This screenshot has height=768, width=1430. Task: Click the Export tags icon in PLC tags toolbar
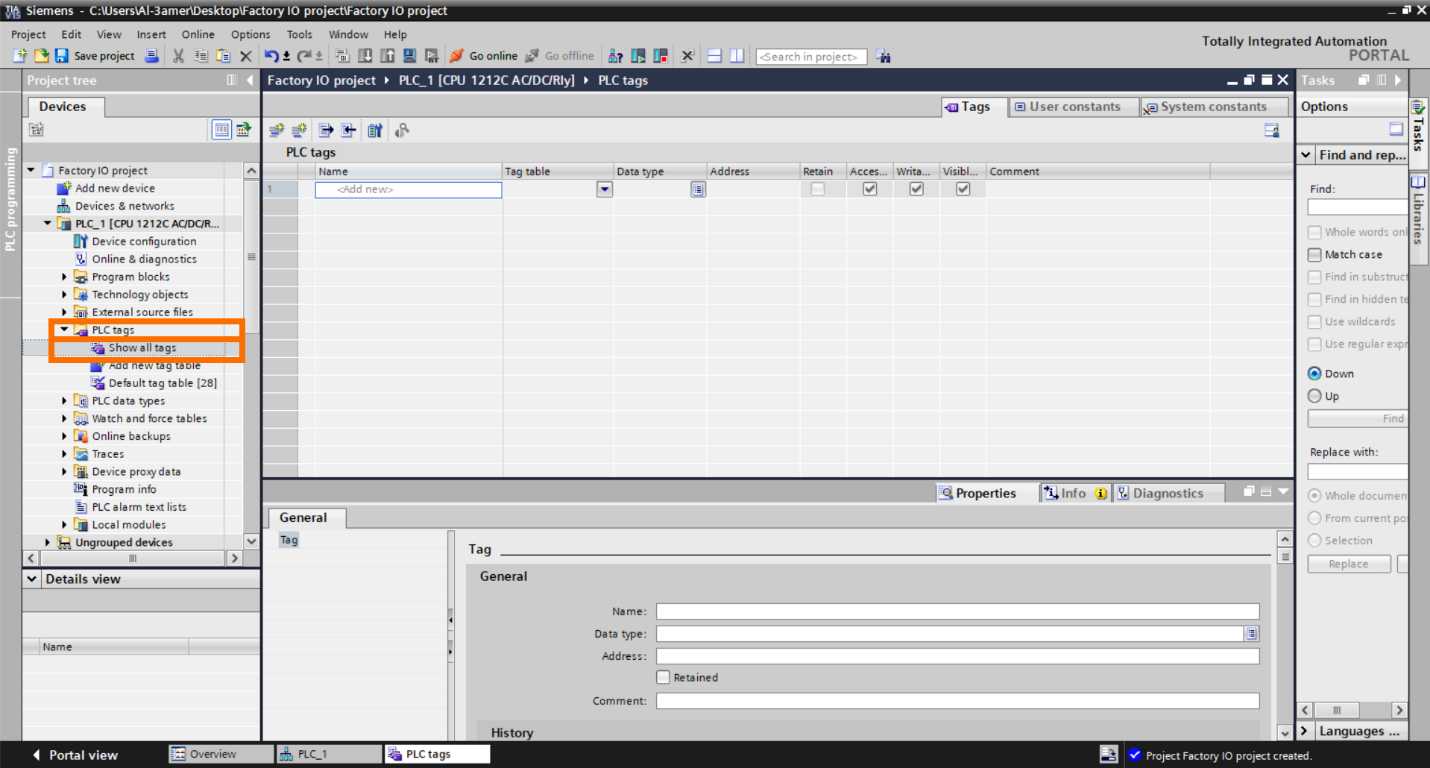click(326, 130)
